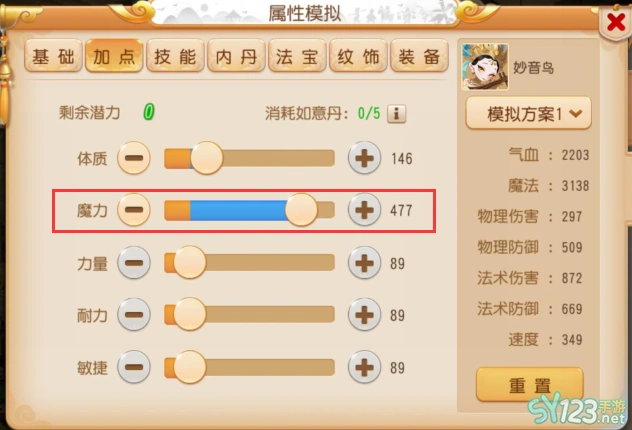632x430 pixels.
Task: Switch to the 基础 tab
Action: point(54,56)
